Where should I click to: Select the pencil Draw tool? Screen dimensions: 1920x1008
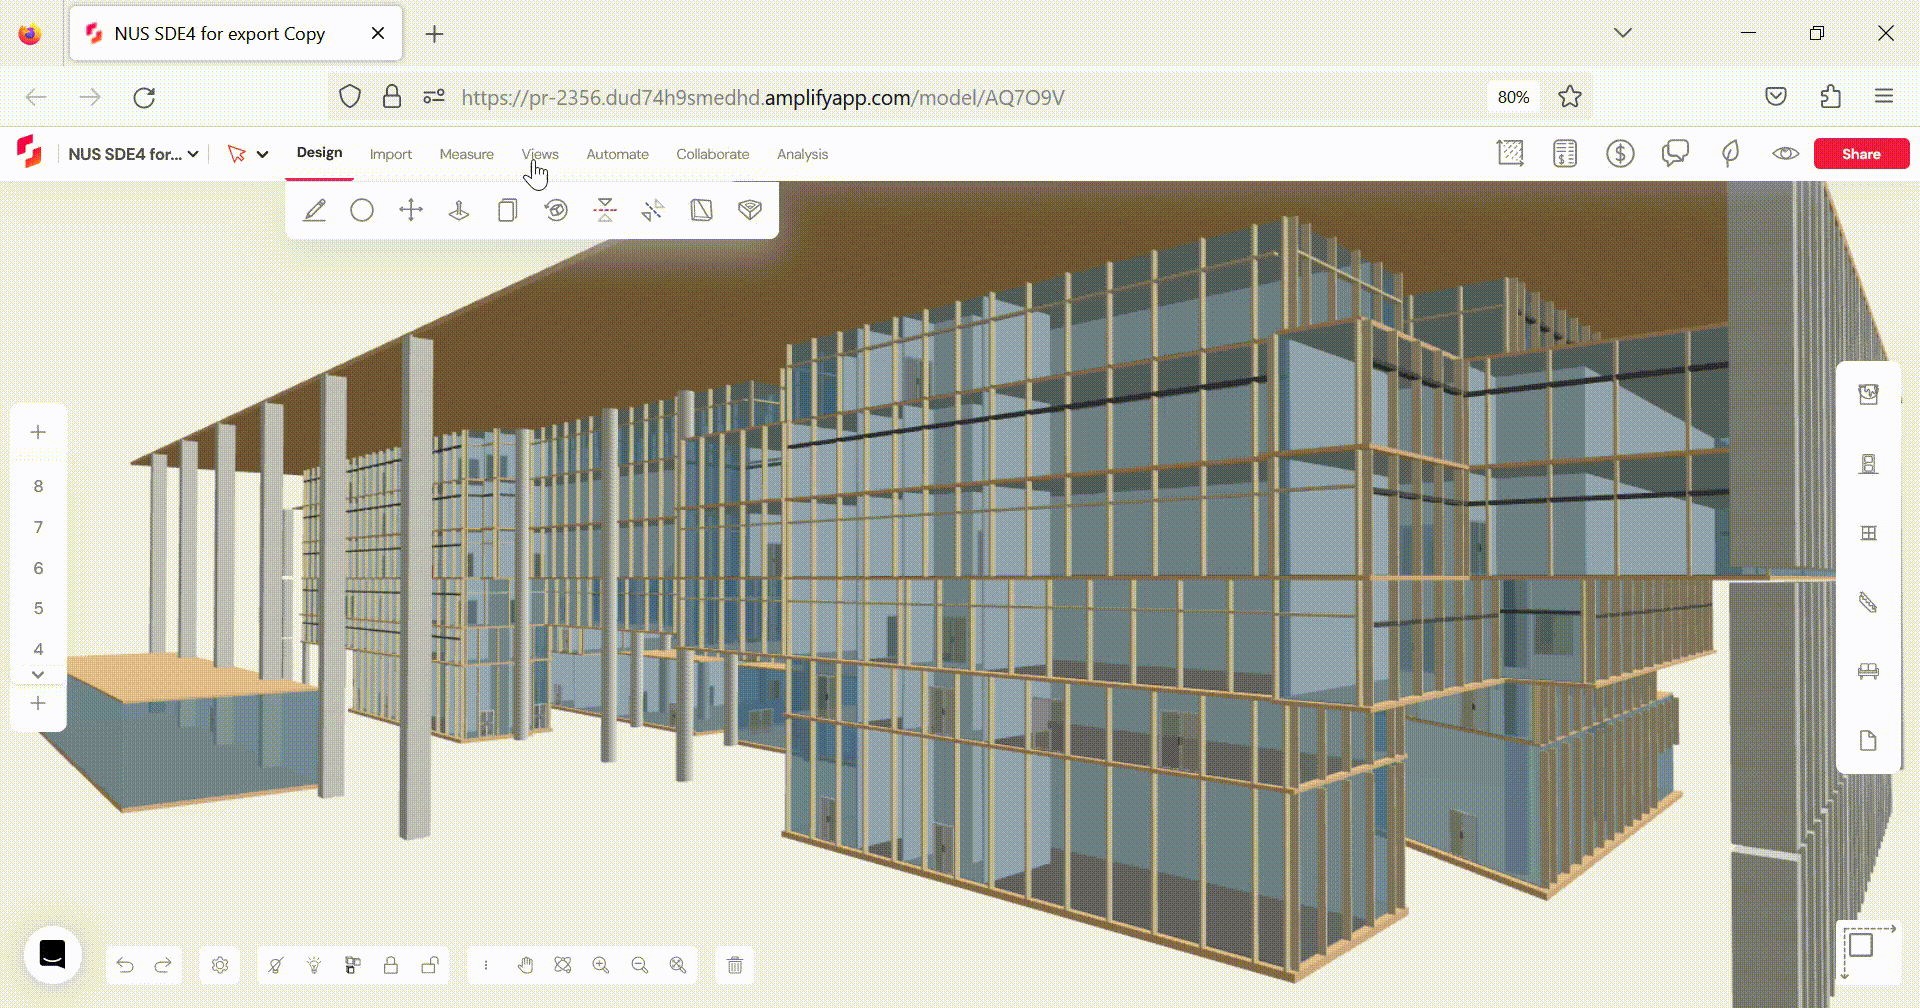pyautogui.click(x=315, y=210)
